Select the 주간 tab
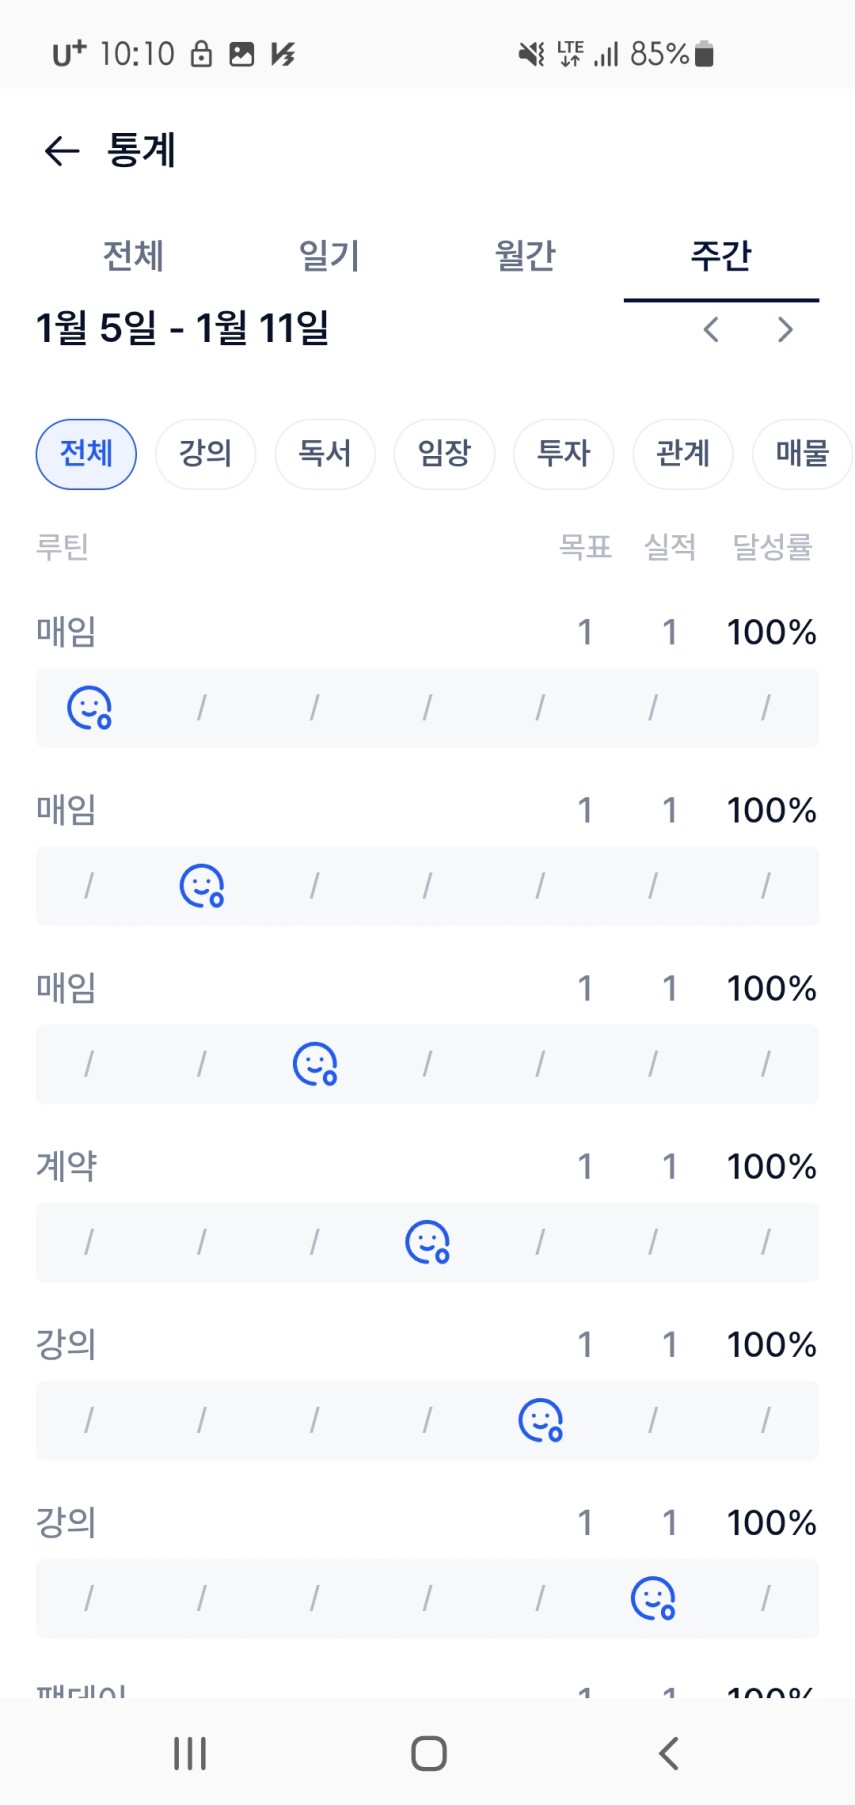Viewport: 855px width, 1805px height. pyautogui.click(x=721, y=256)
